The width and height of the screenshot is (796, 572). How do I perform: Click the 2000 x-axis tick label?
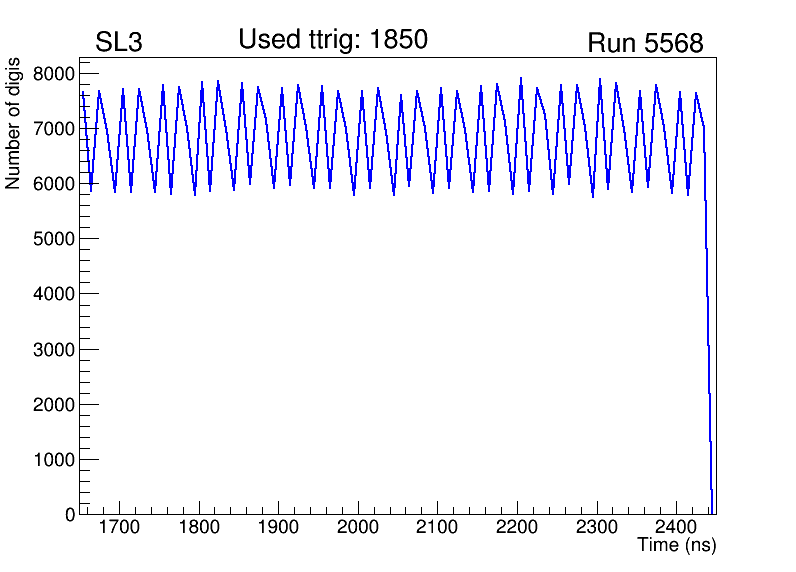pos(358,528)
